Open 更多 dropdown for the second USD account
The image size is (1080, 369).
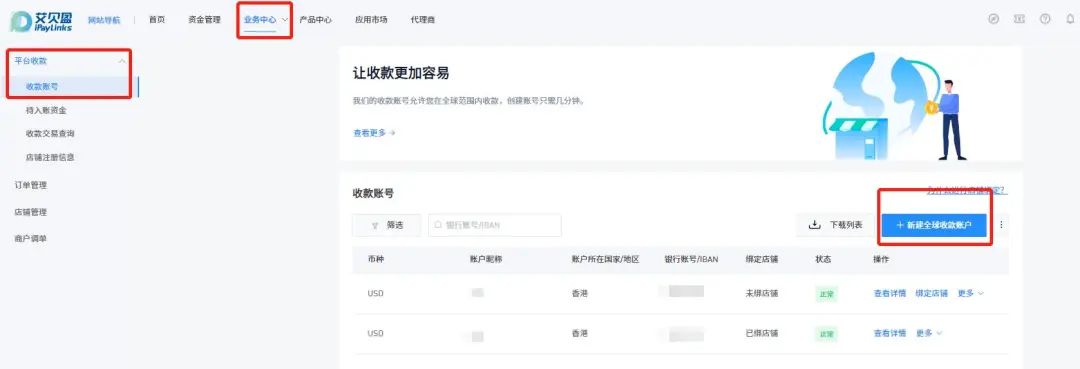pos(928,333)
